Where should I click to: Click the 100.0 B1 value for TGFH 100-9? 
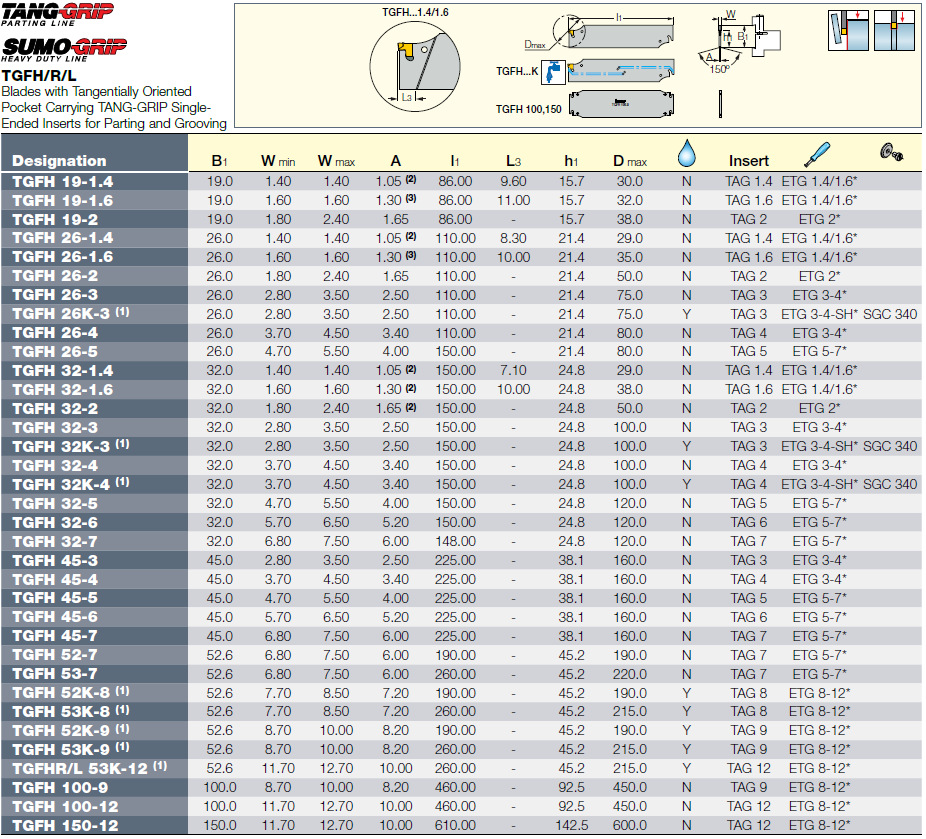tap(220, 788)
